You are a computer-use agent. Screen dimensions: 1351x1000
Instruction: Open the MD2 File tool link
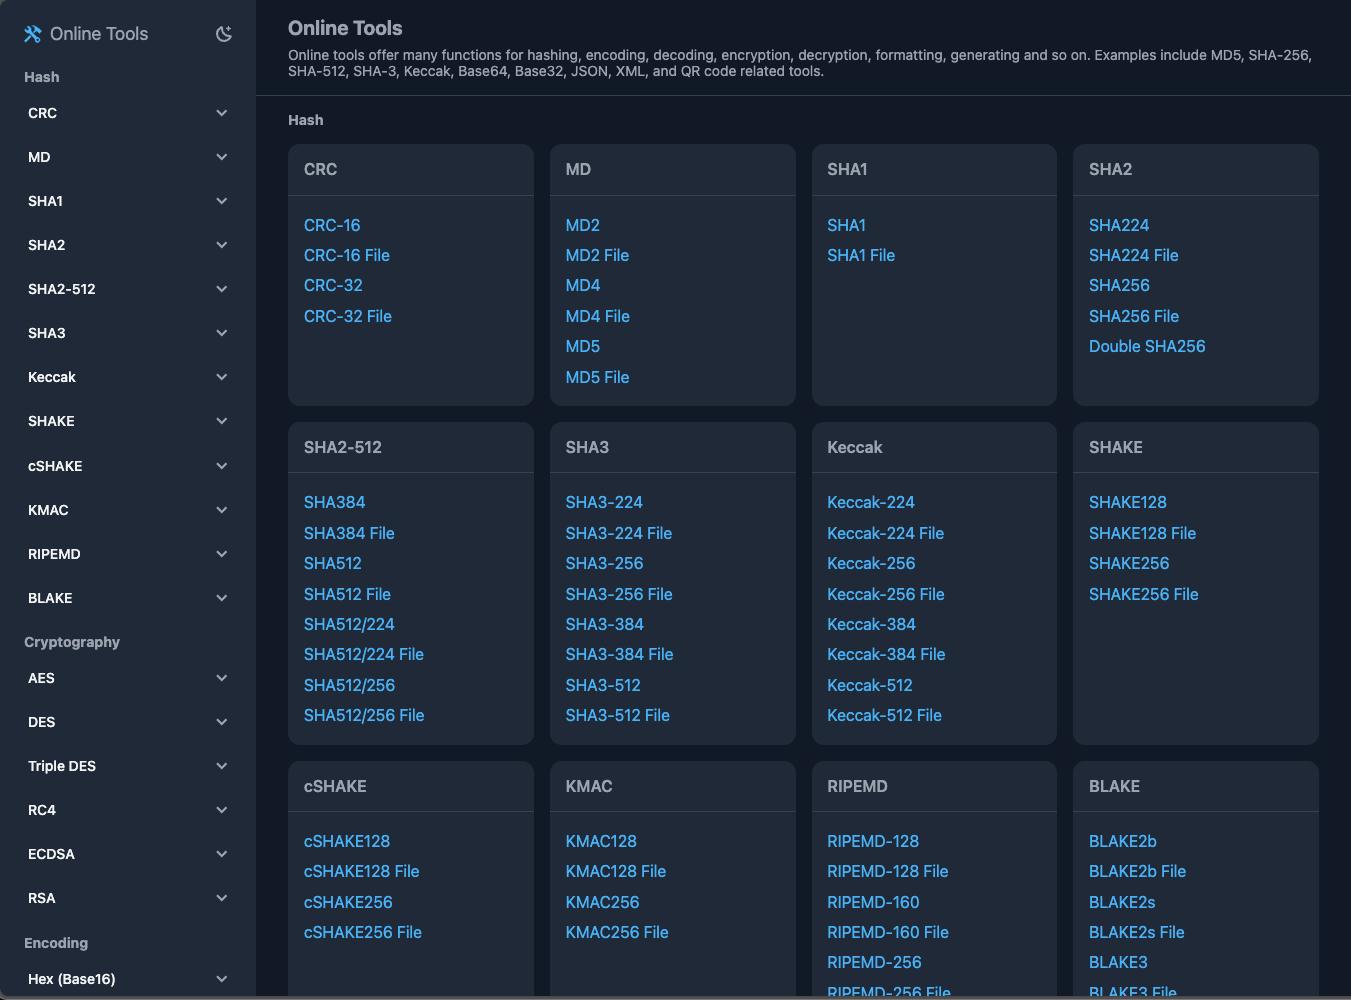point(597,255)
